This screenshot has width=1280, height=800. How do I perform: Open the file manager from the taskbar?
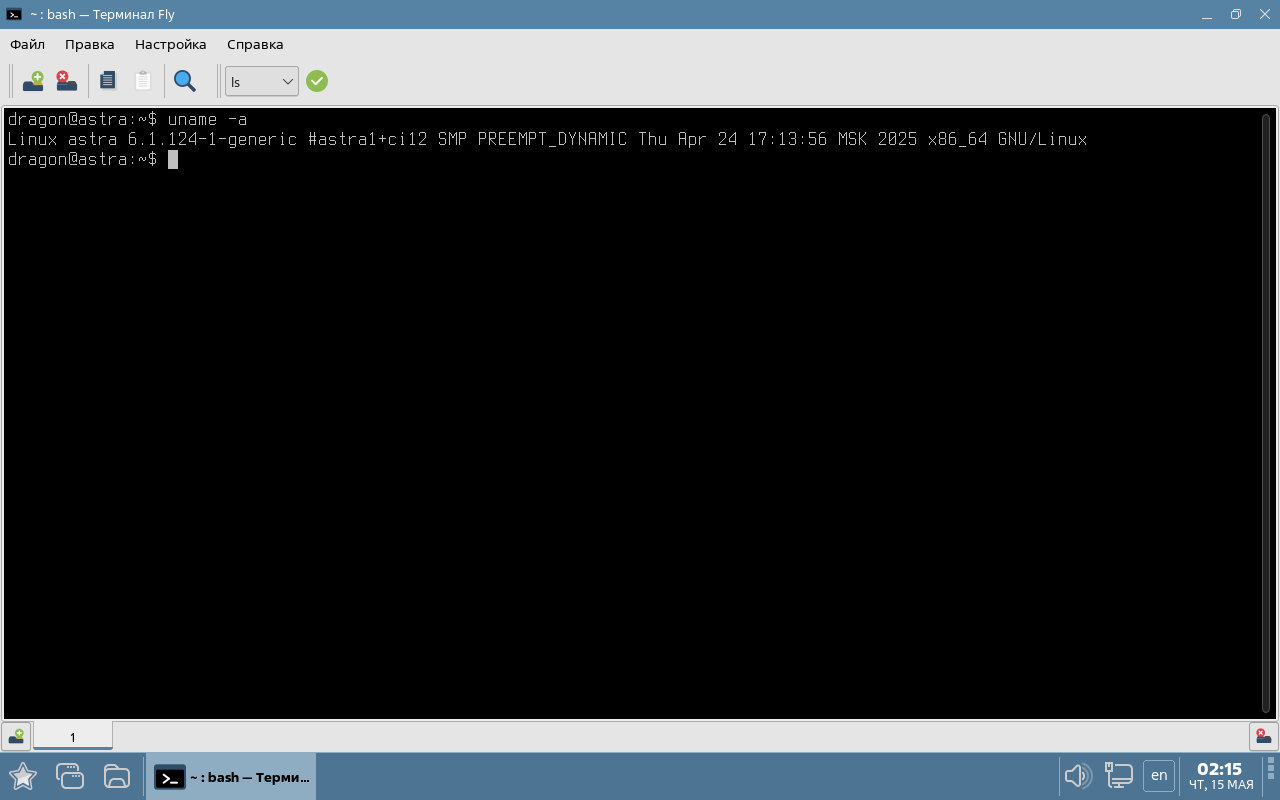coord(117,776)
